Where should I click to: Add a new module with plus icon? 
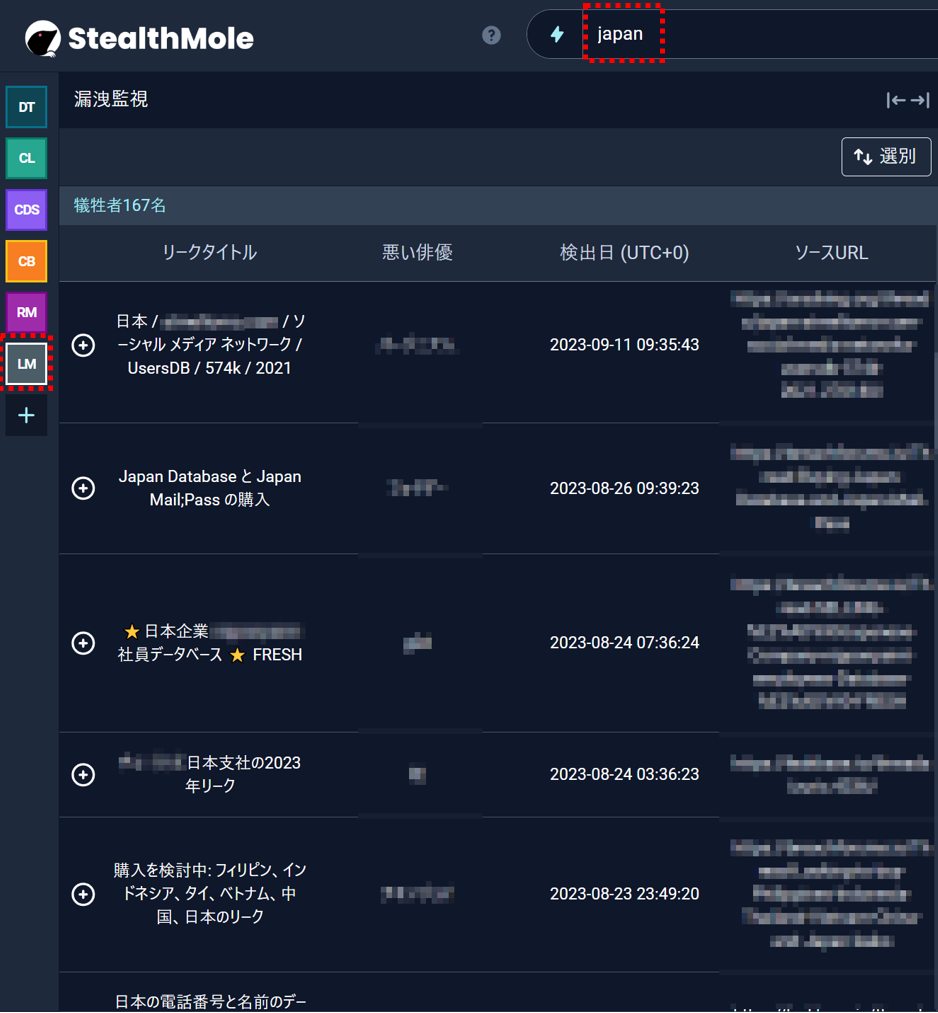click(27, 415)
